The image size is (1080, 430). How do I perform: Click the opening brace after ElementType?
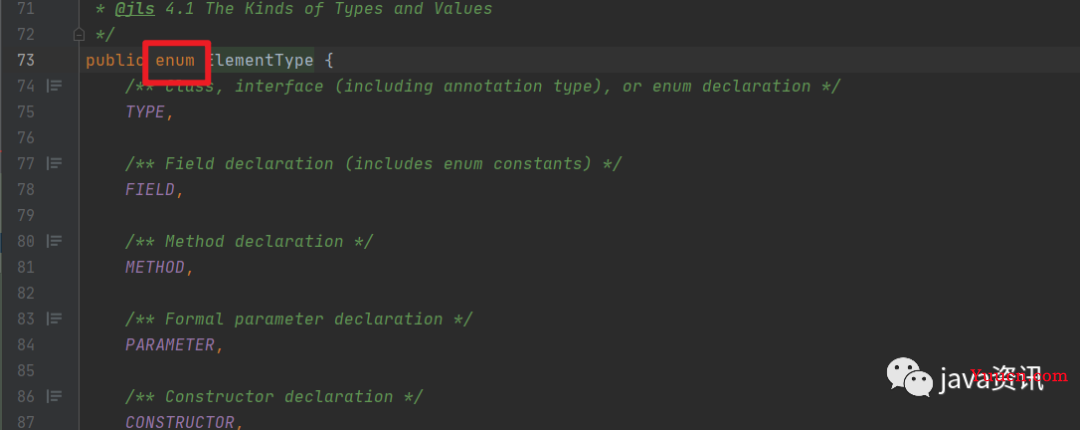point(329,61)
